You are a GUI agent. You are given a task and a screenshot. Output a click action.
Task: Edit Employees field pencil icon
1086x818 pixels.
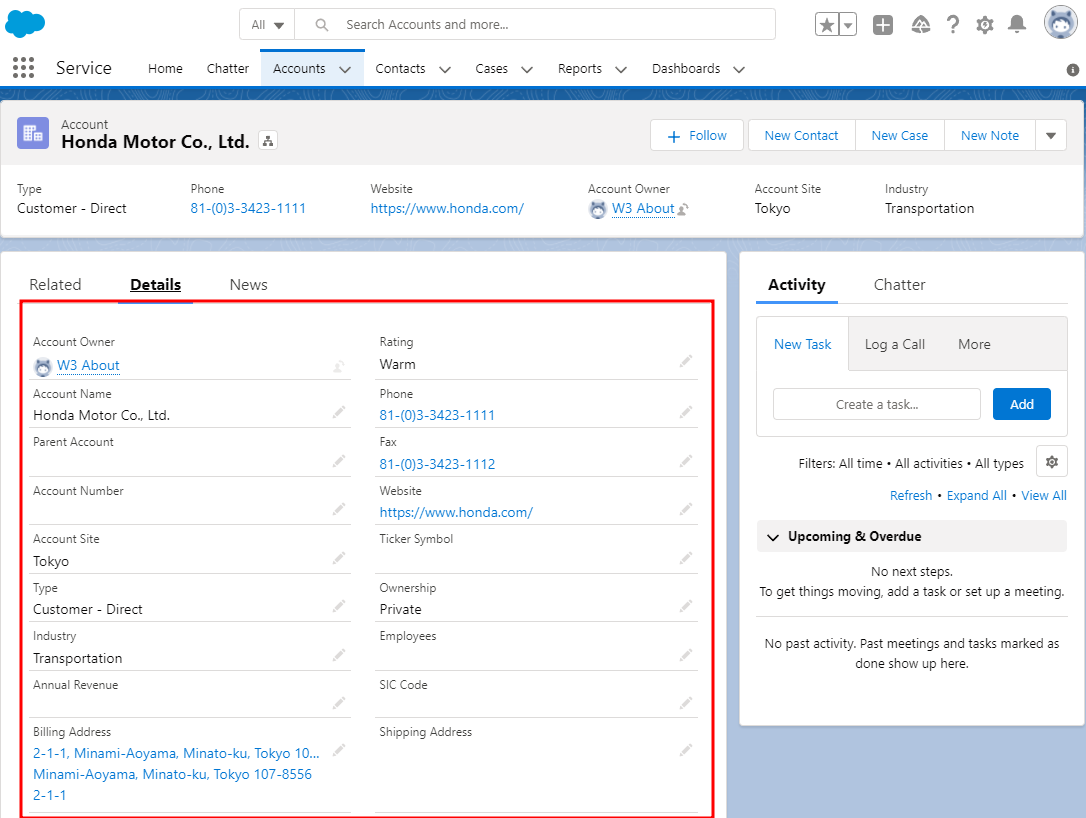pyautogui.click(x=686, y=655)
